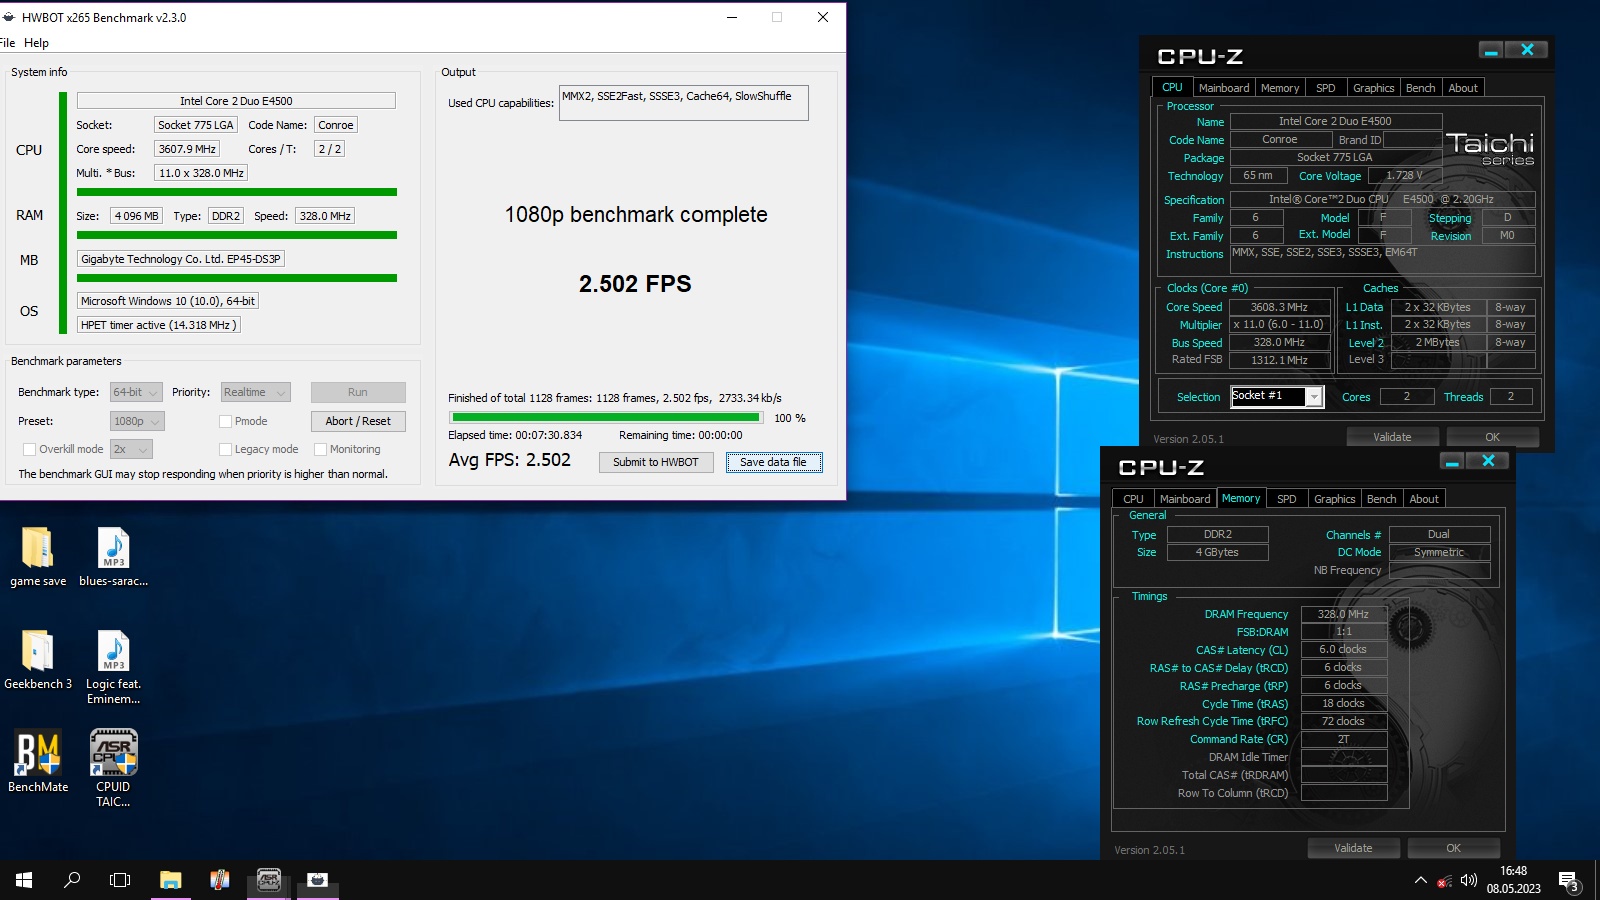
Task: Open the Preset 1080p dropdown
Action: (x=136, y=422)
